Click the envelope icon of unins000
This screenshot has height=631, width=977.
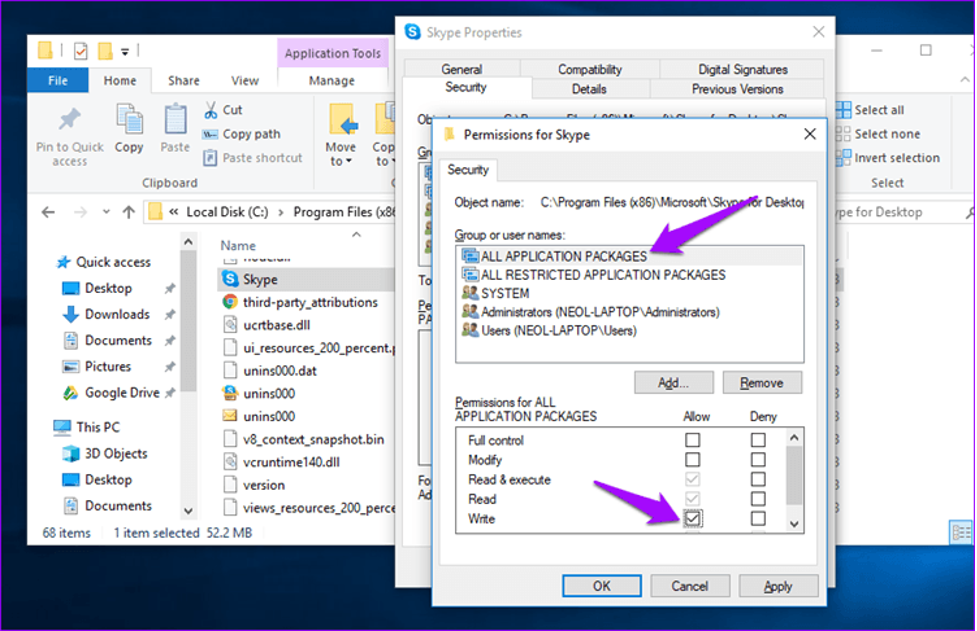coord(230,415)
